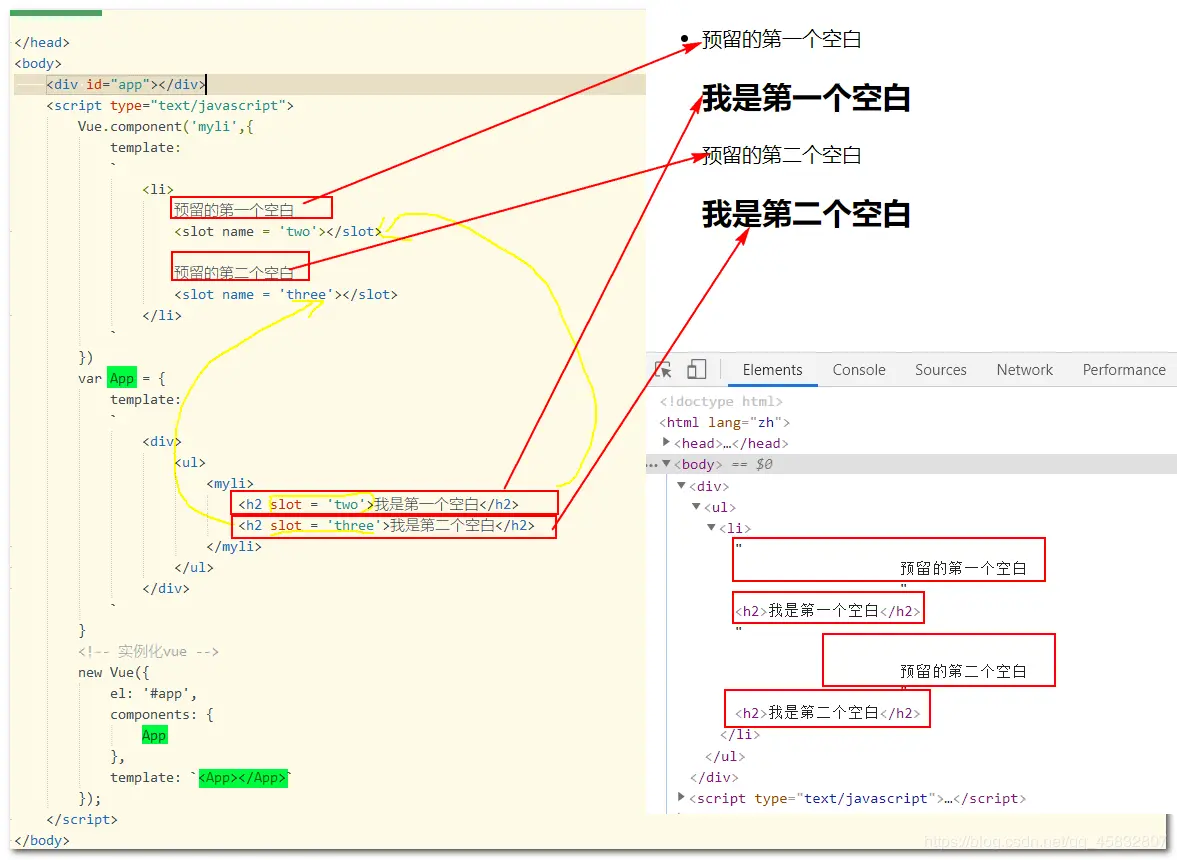Switch to the Console tab
1177x860 pixels.
(x=858, y=369)
